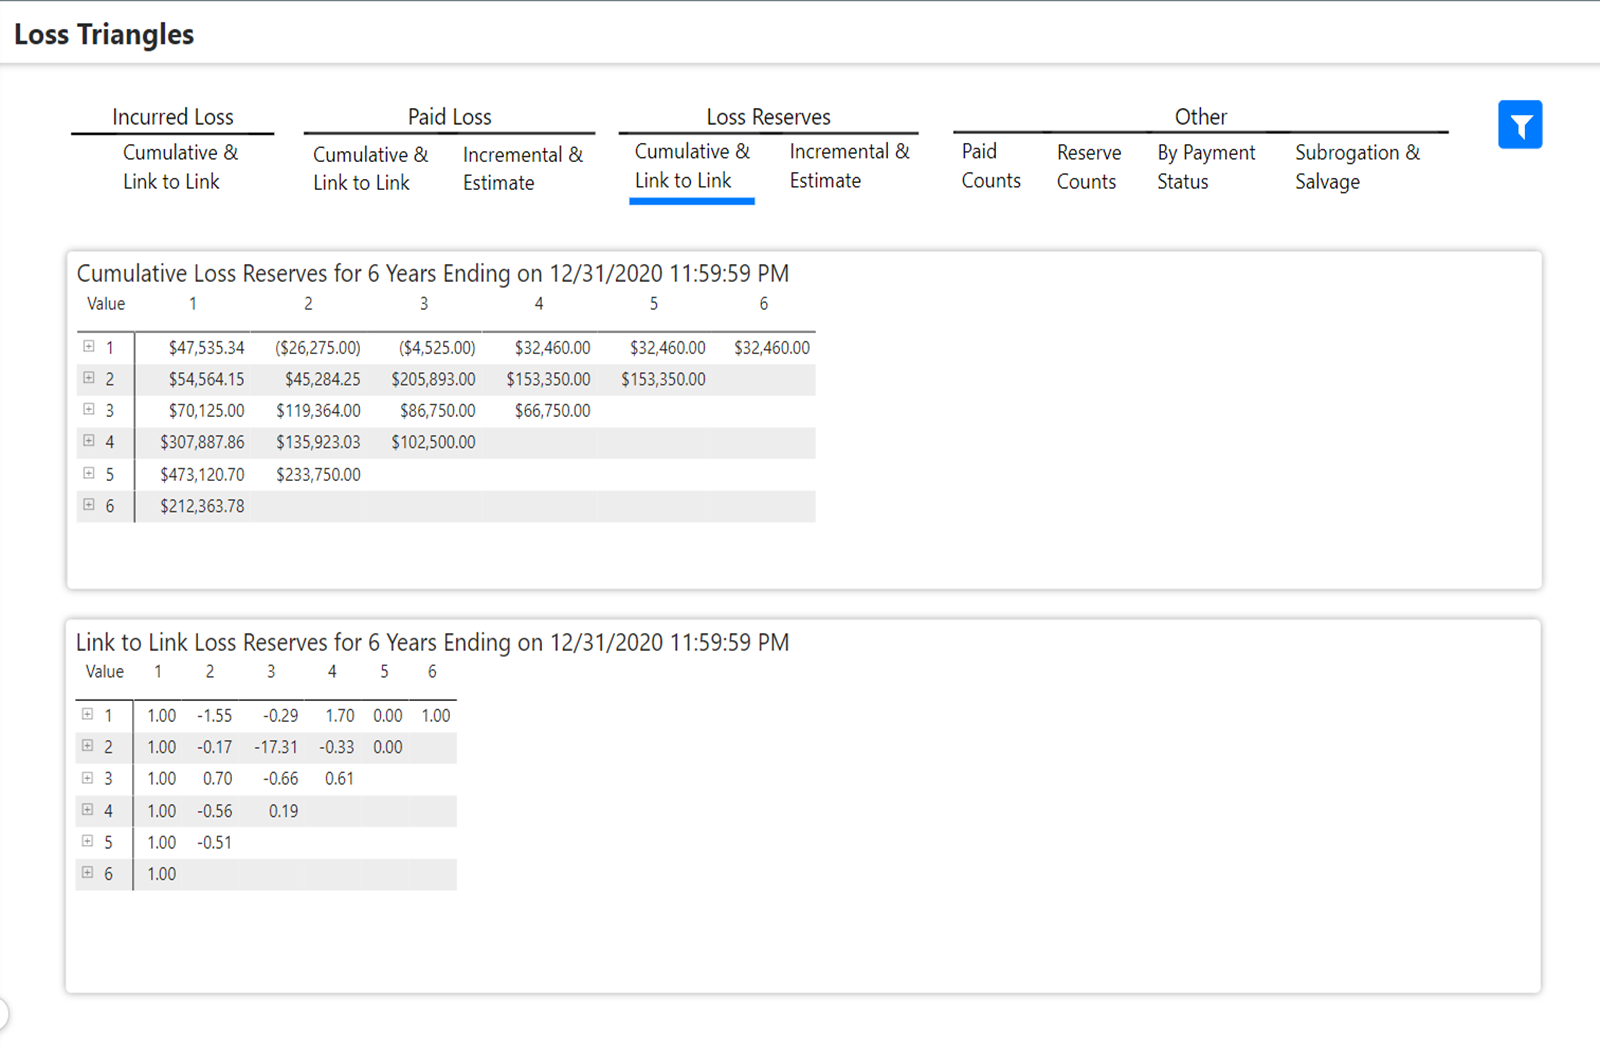Viewport: 1600px width, 1050px height.
Task: Click the -17.31 value in Link to Link table
Action: click(x=276, y=747)
